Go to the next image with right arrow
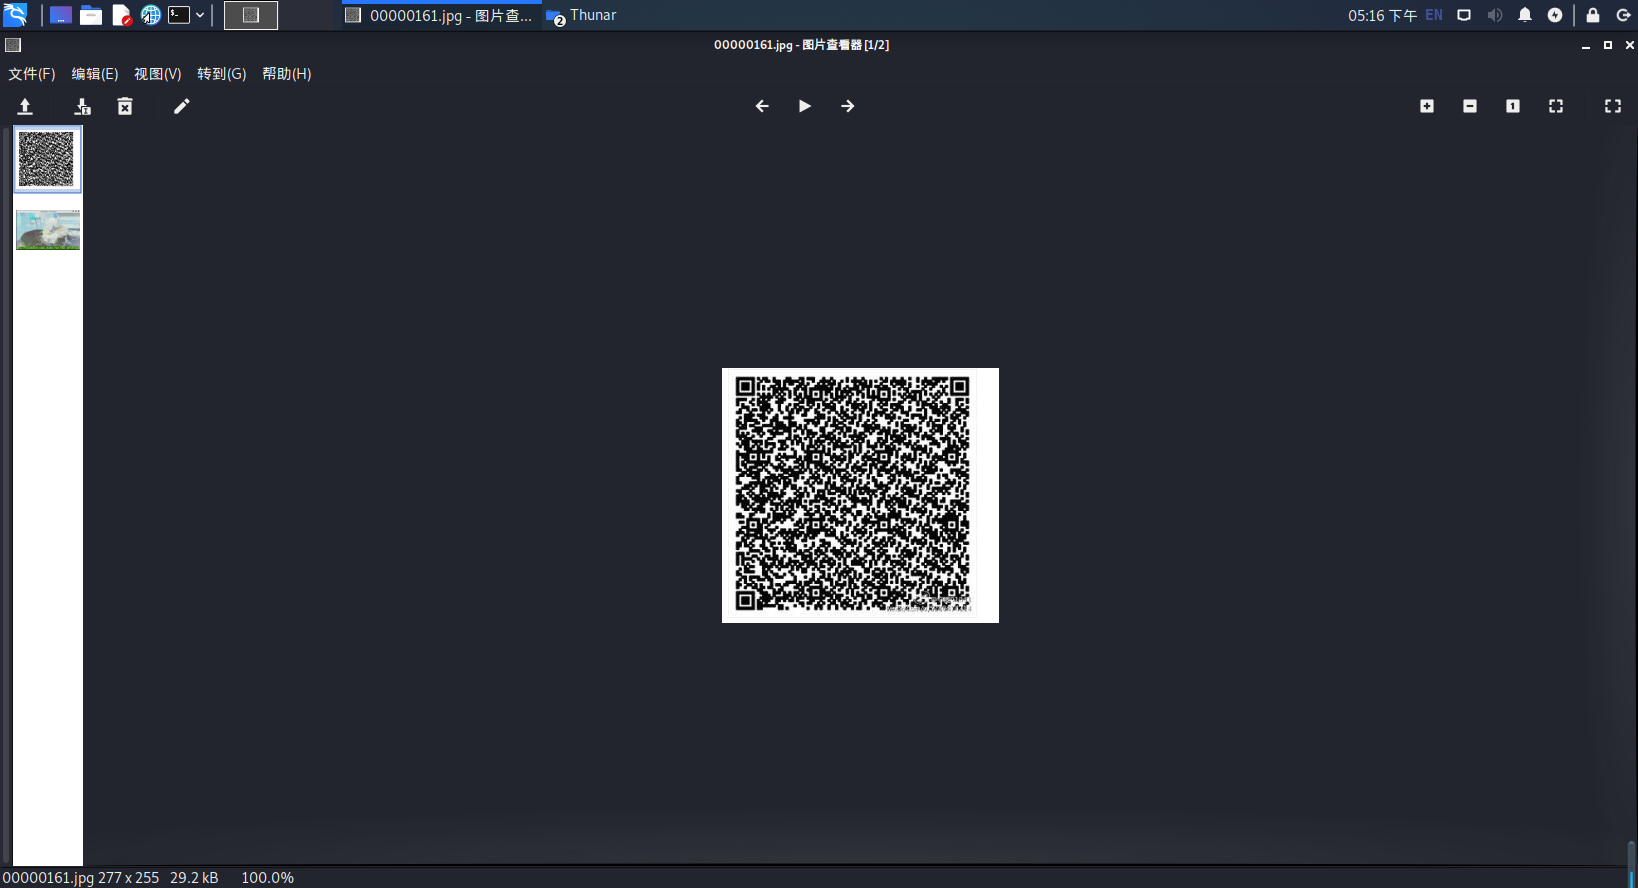1638x888 pixels. point(848,106)
